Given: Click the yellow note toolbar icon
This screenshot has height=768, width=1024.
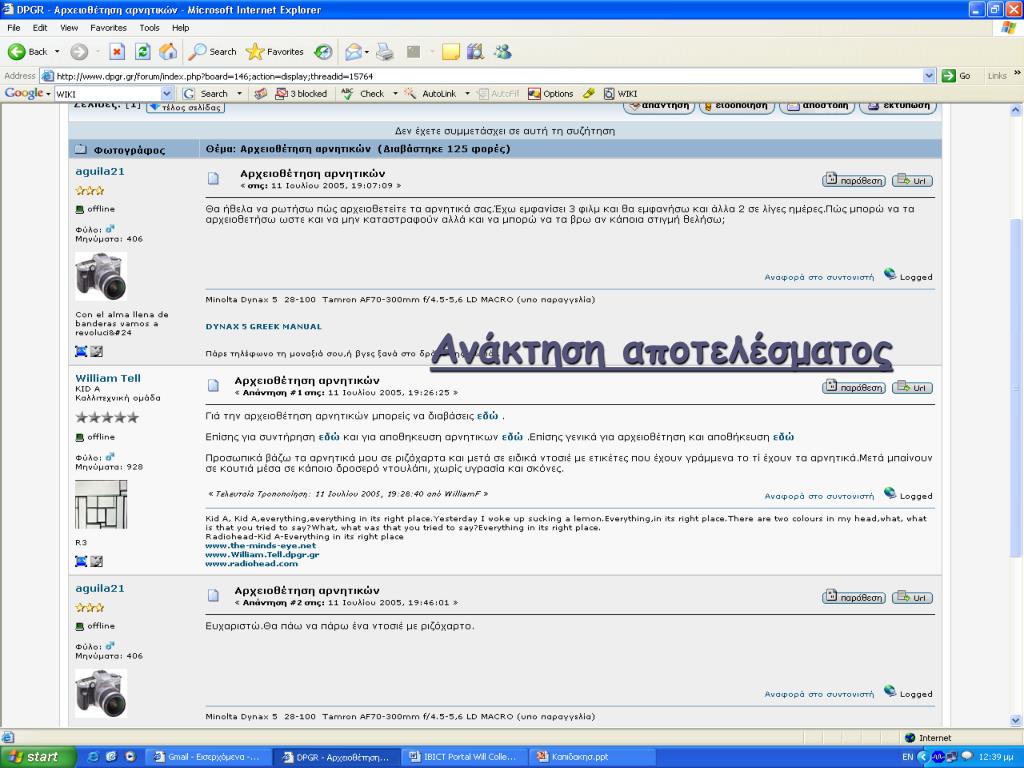Looking at the screenshot, I should coord(451,52).
